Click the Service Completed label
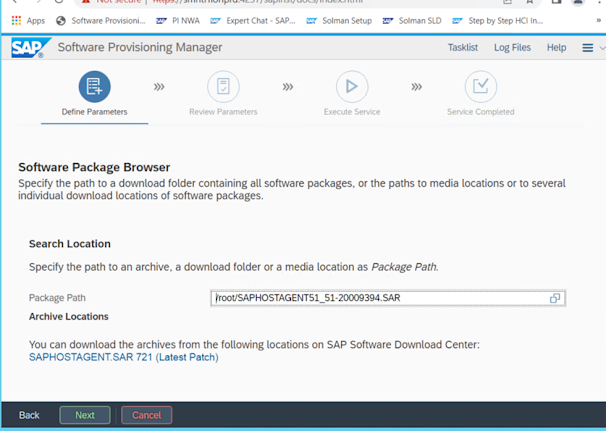The image size is (606, 431). 481,112
